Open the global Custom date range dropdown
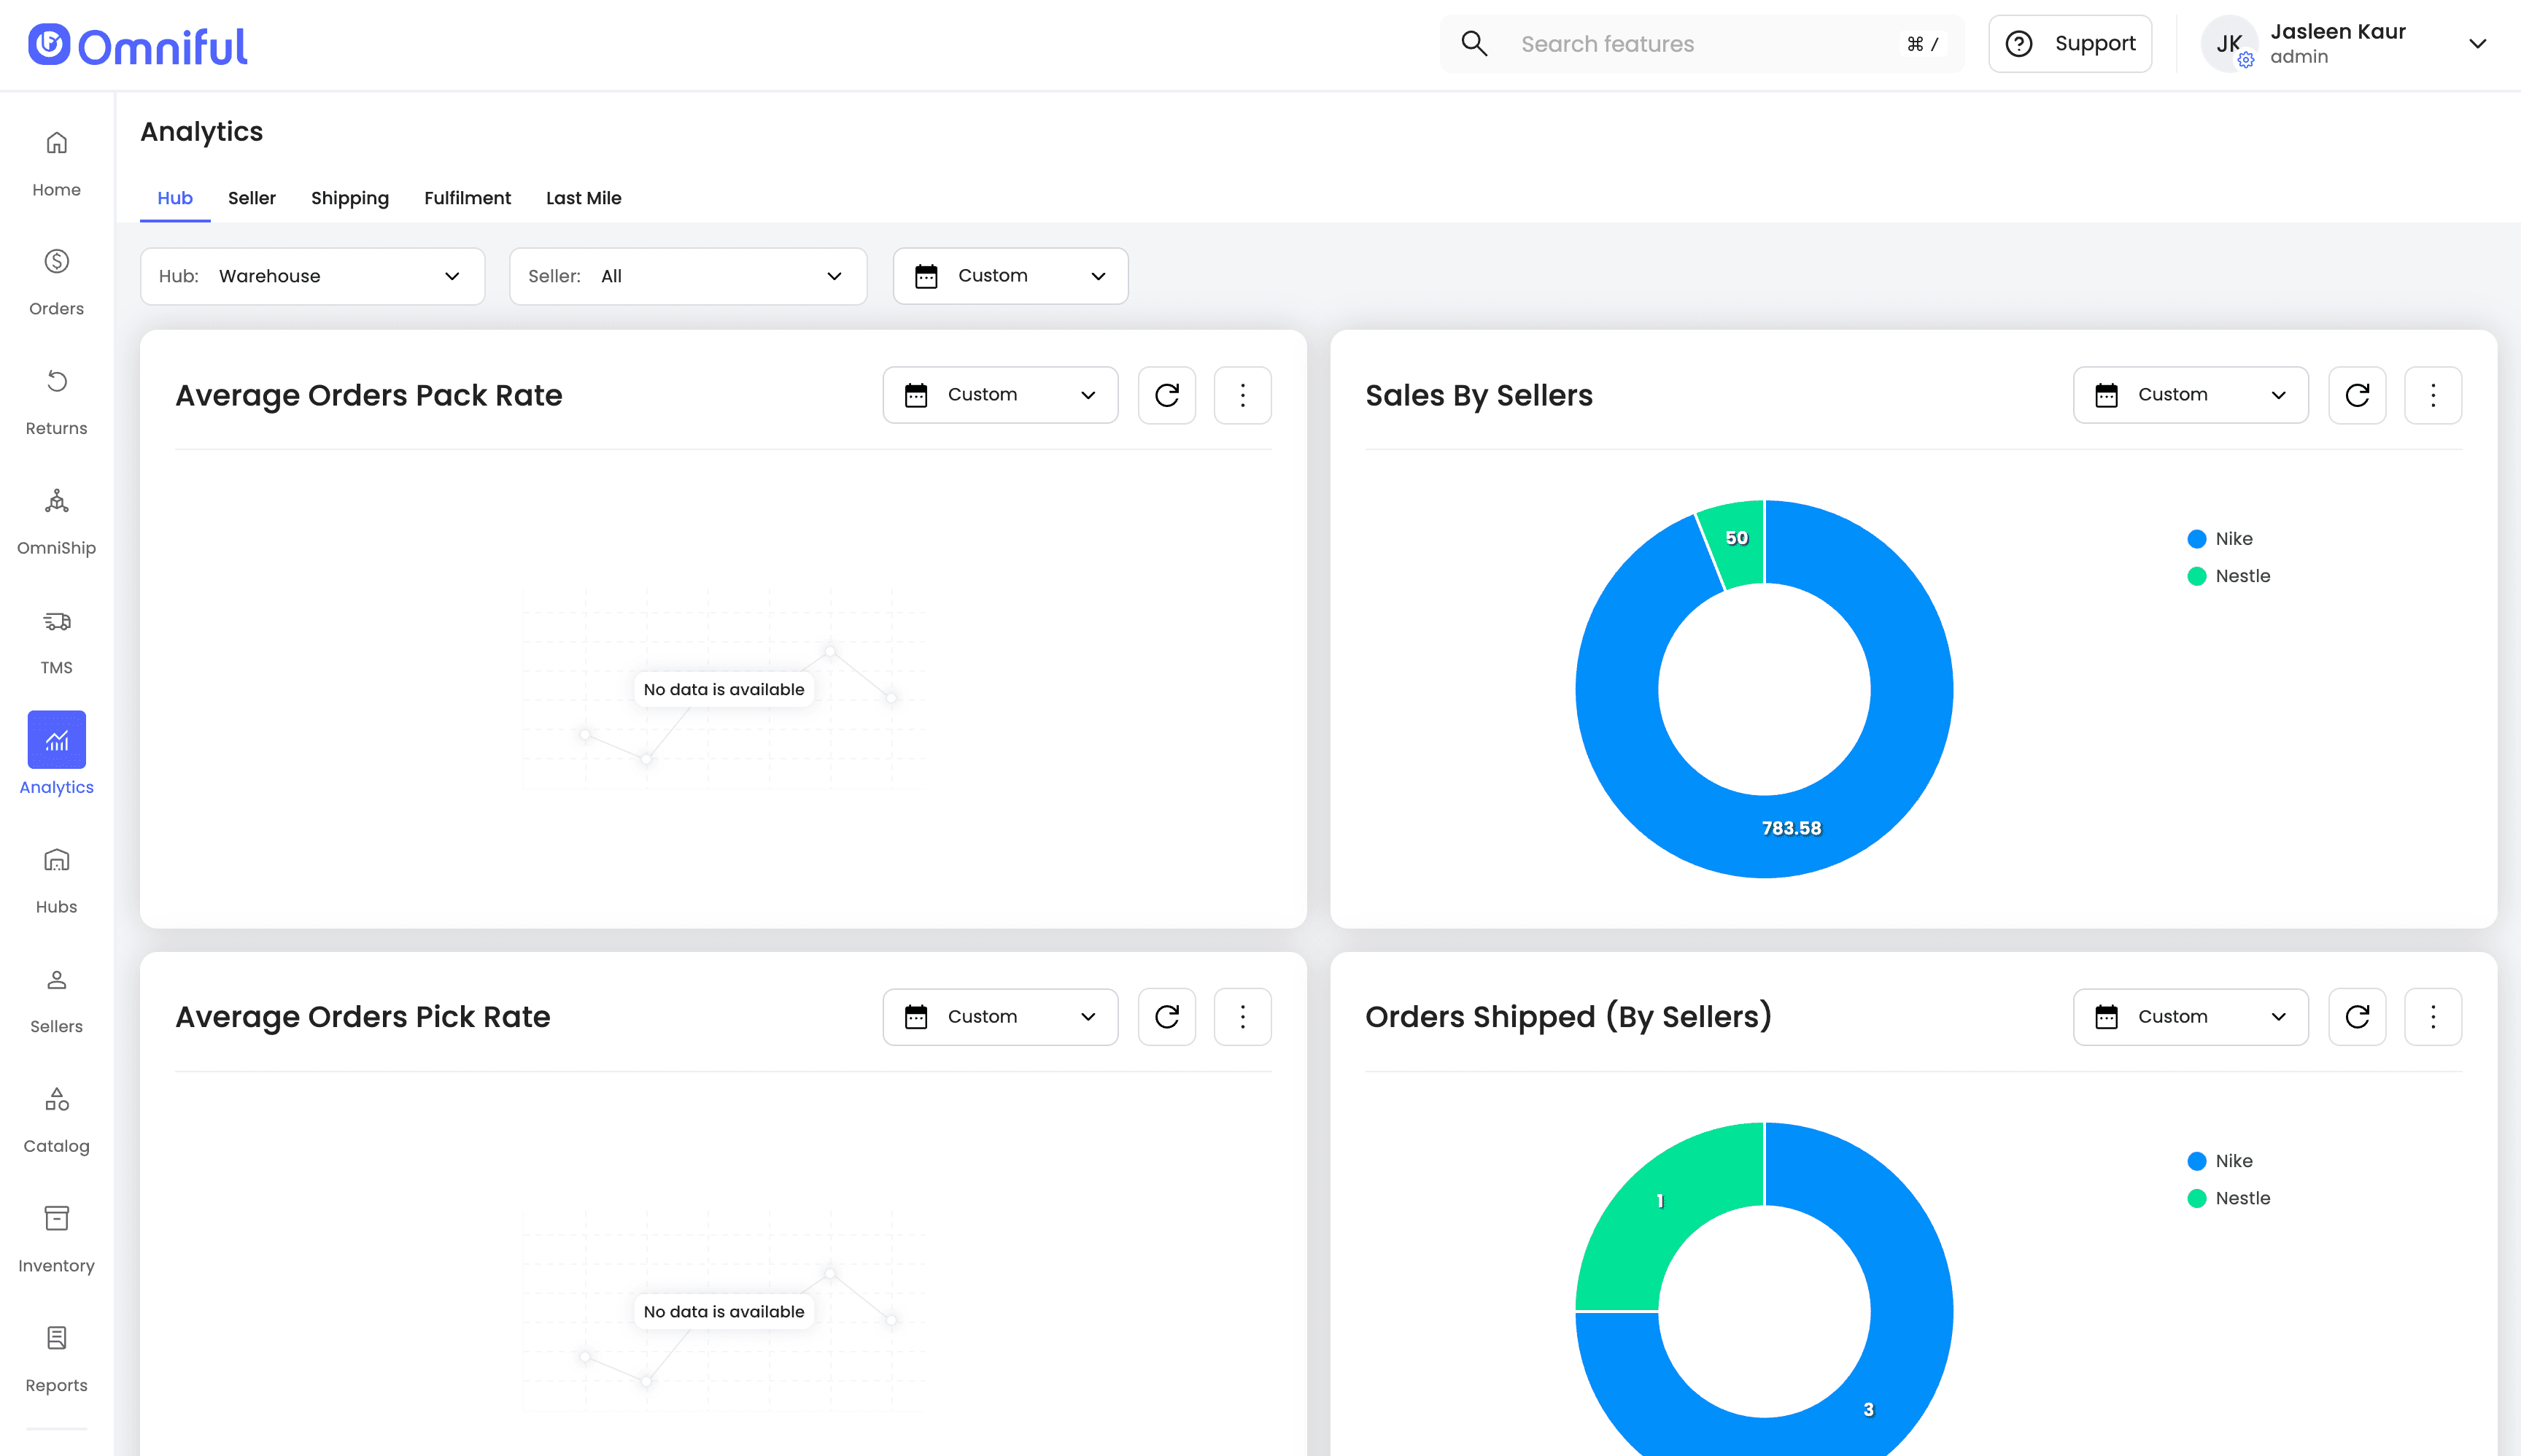This screenshot has height=1456, width=2521. (x=1010, y=276)
